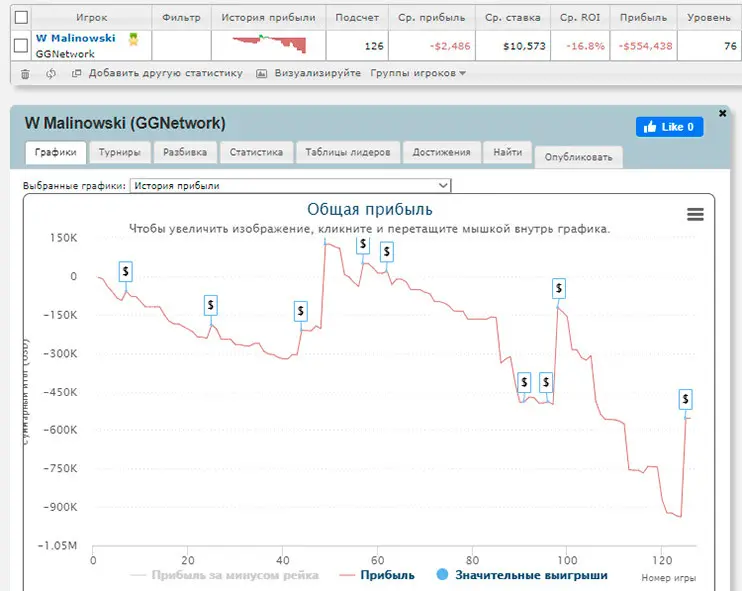The height and width of the screenshot is (591, 742).
Task: Click Добавить другую статистику
Action: [165, 73]
